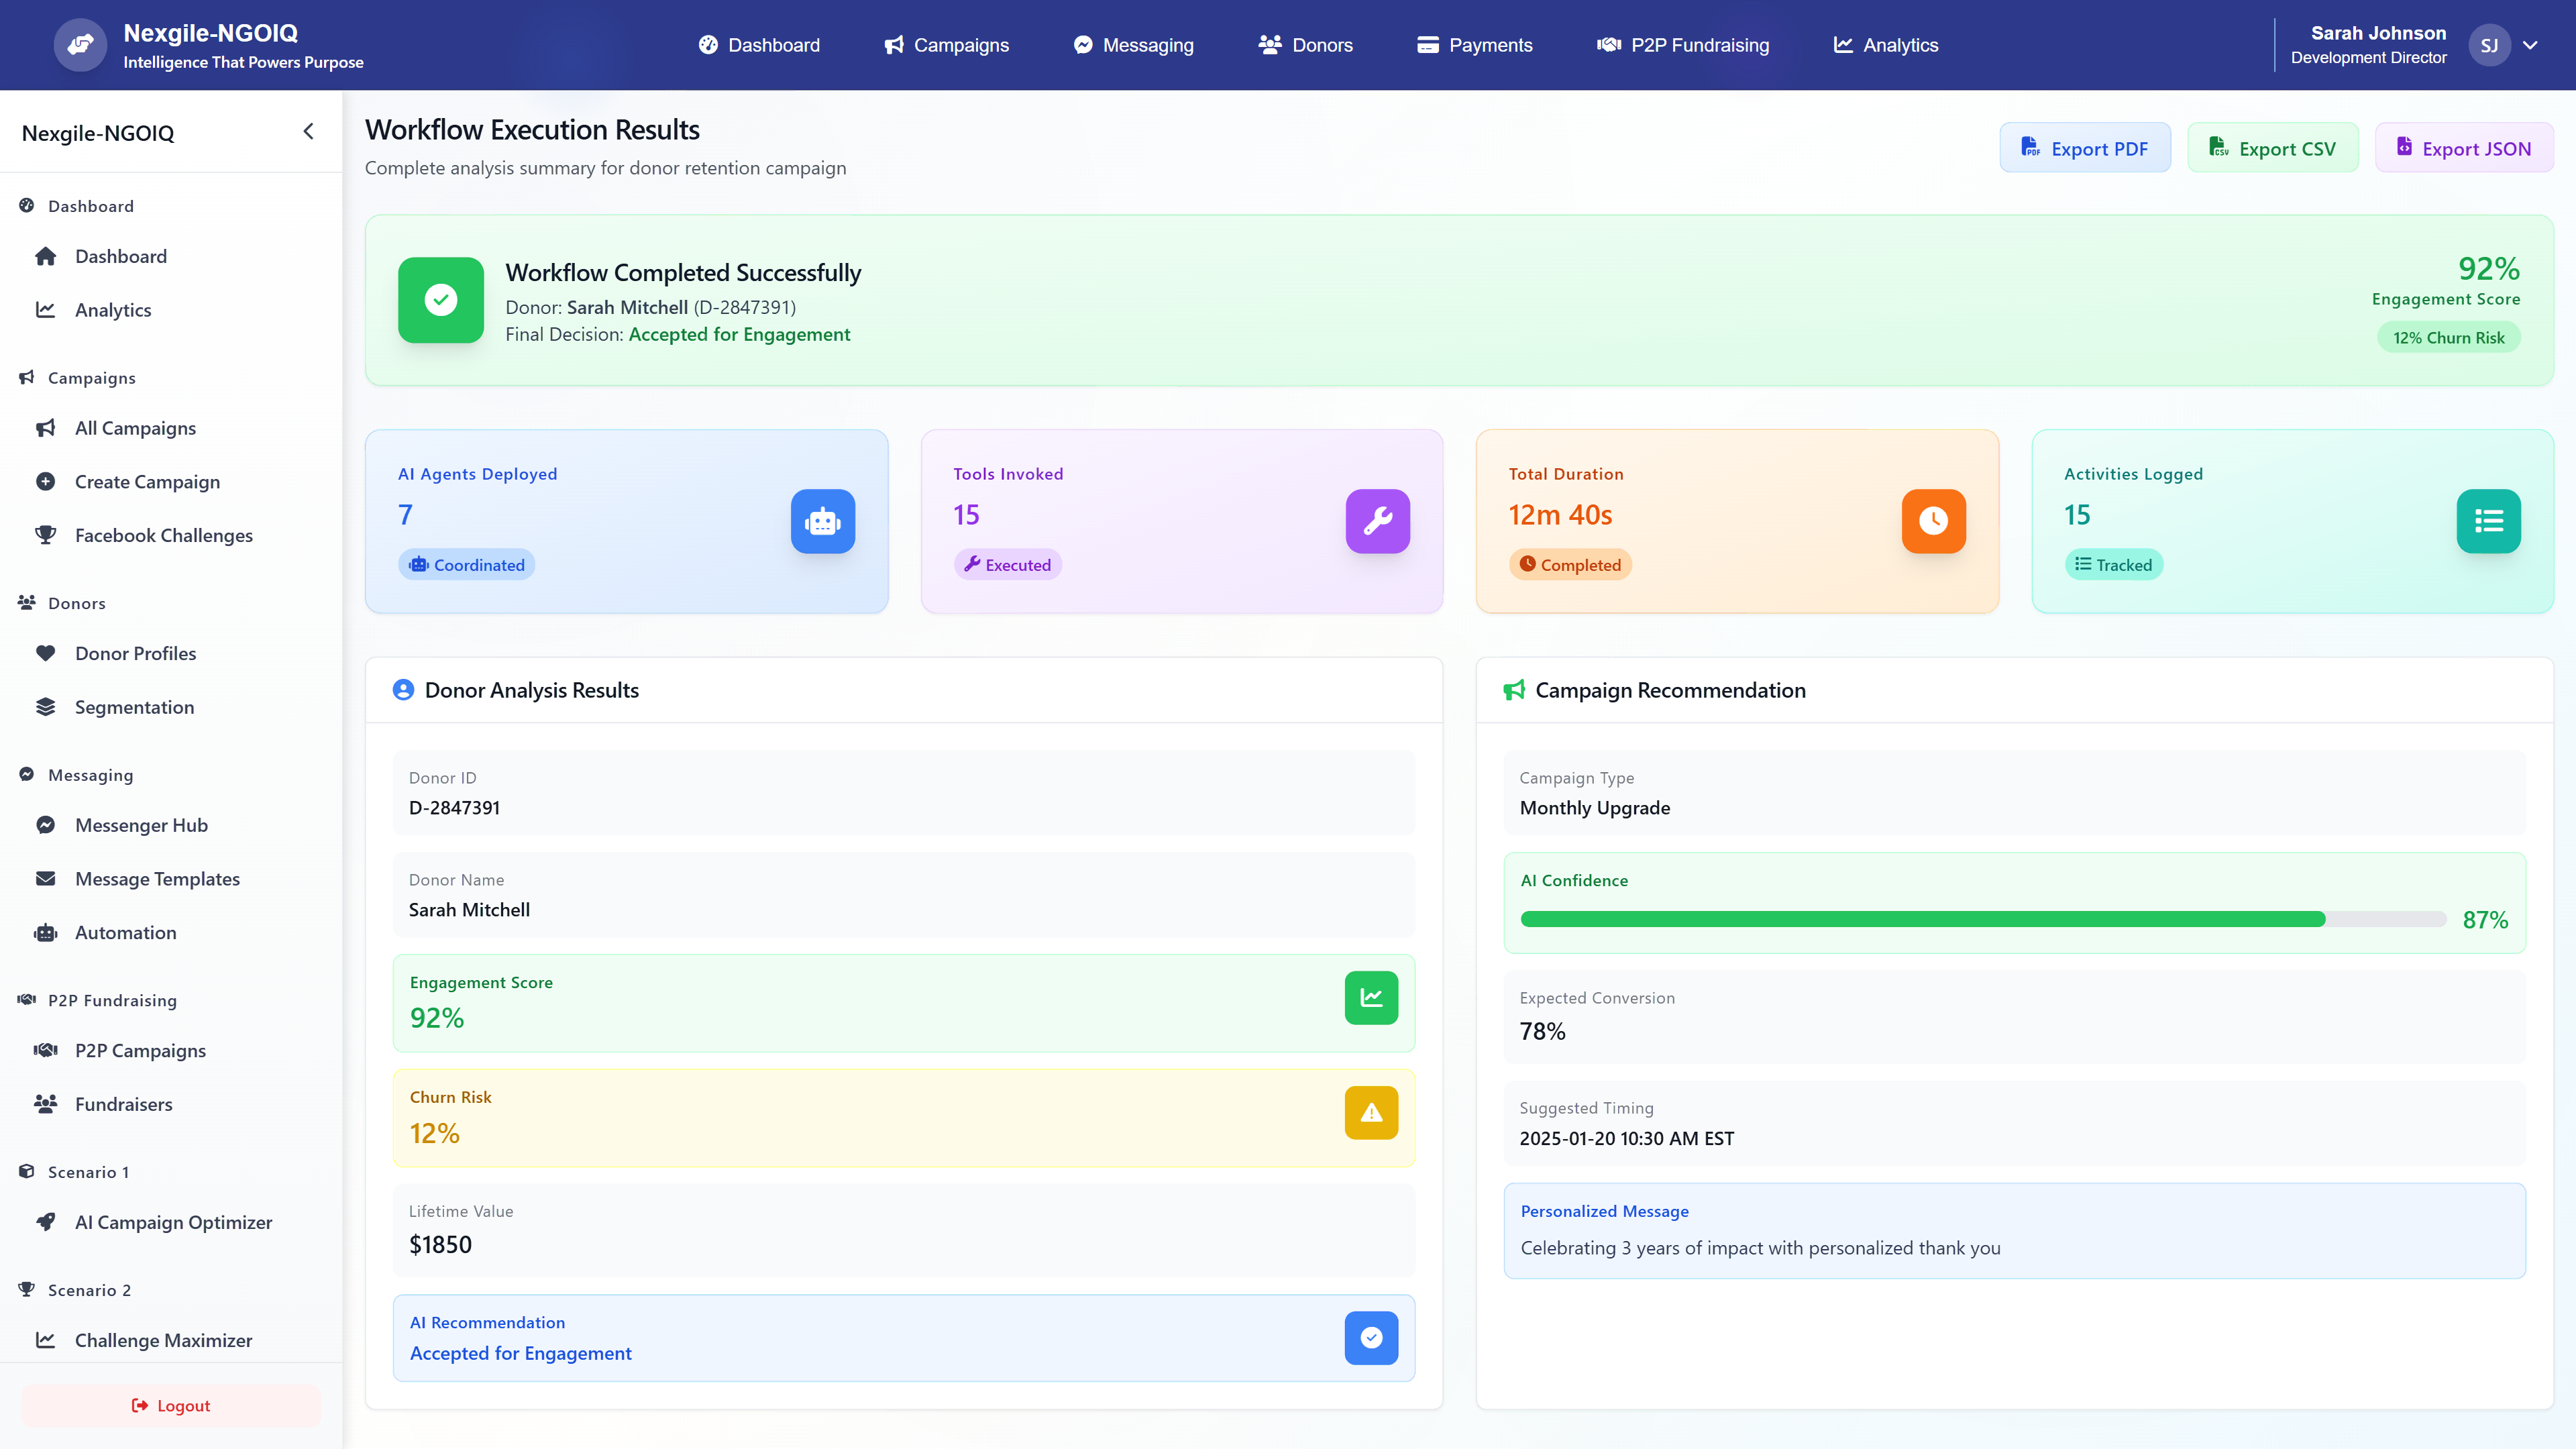
Task: Click the Export JSON button
Action: pos(2464,147)
